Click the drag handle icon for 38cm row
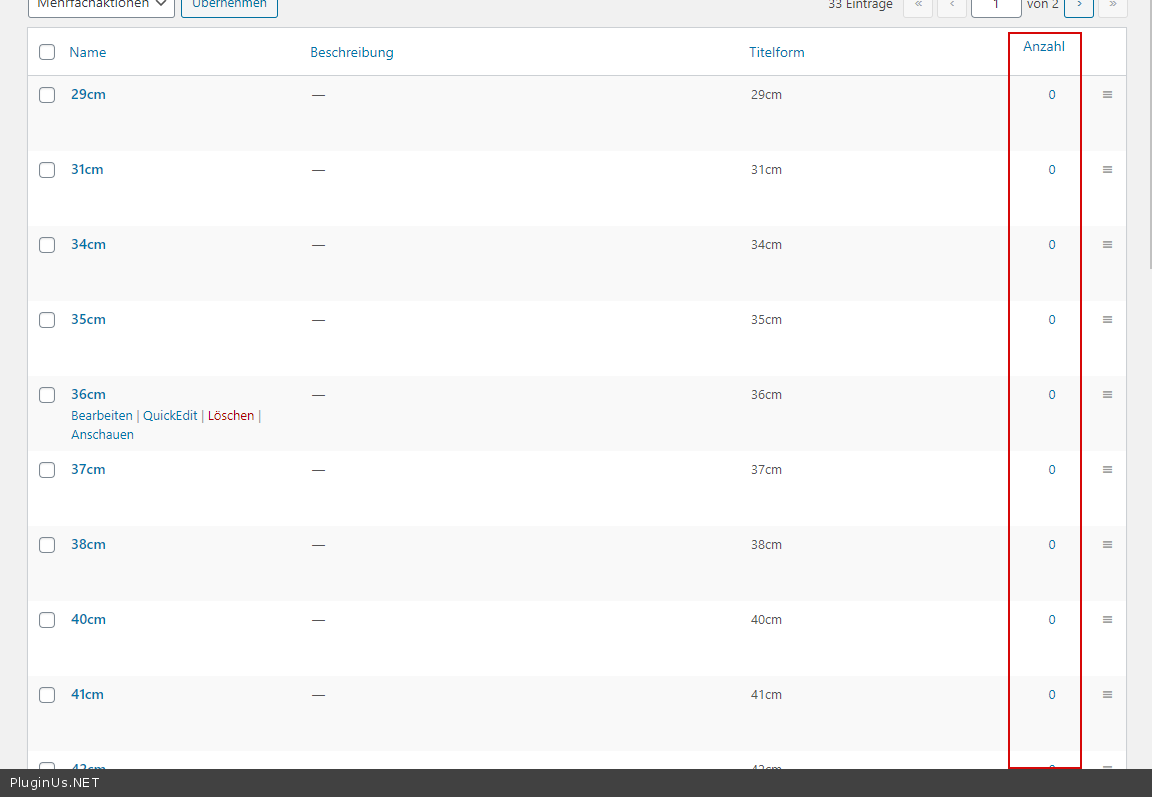1152x797 pixels. 1107,545
